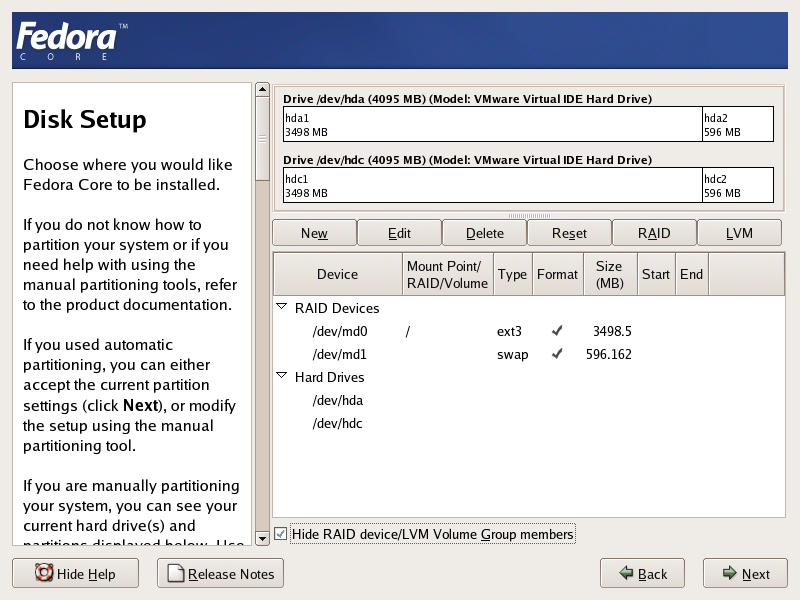The image size is (800, 600).
Task: Select the /dev/md1 RAID device row
Action: (529, 354)
